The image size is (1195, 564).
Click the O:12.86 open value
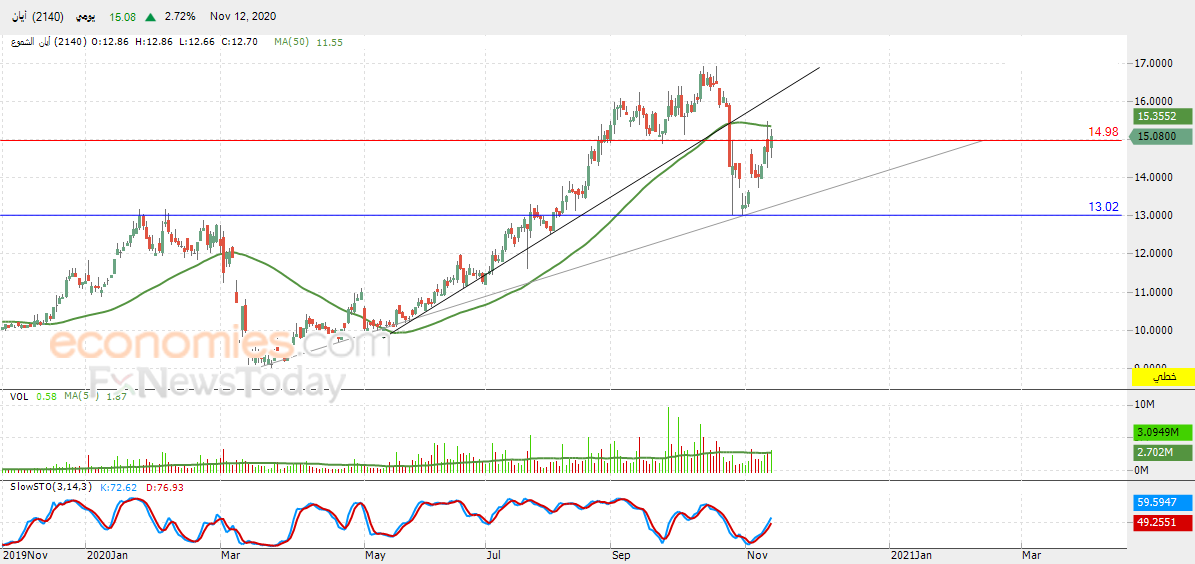(x=111, y=43)
